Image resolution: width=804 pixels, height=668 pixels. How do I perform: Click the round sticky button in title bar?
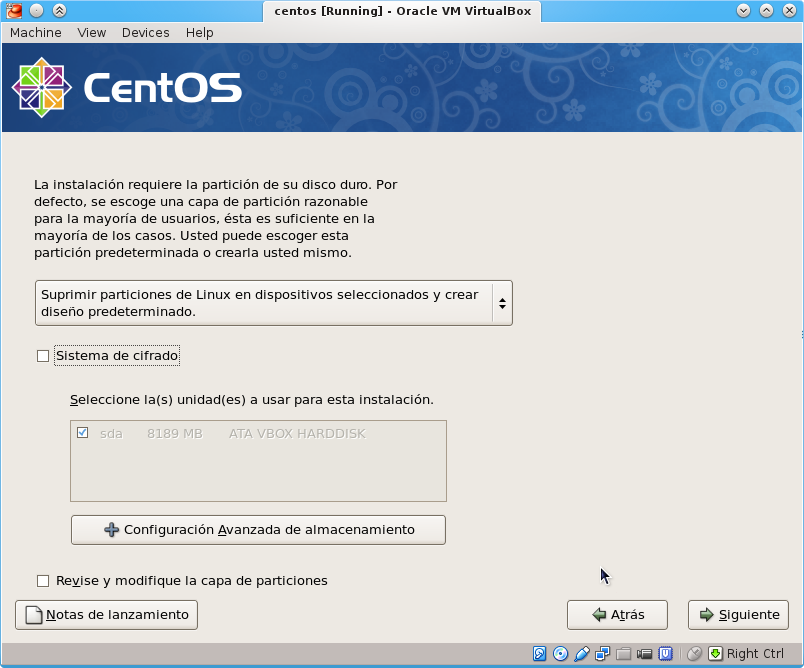[36, 10]
